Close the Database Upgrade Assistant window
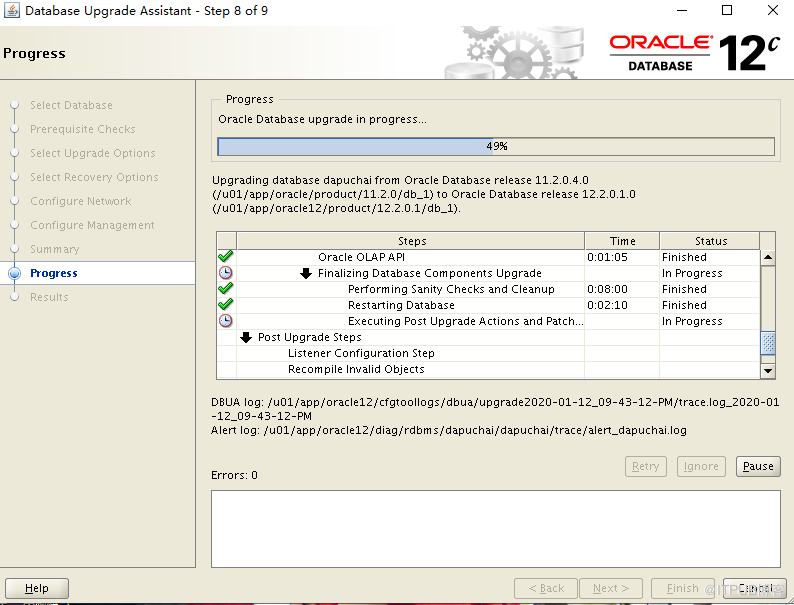The width and height of the screenshot is (794, 605). pyautogui.click(x=773, y=10)
